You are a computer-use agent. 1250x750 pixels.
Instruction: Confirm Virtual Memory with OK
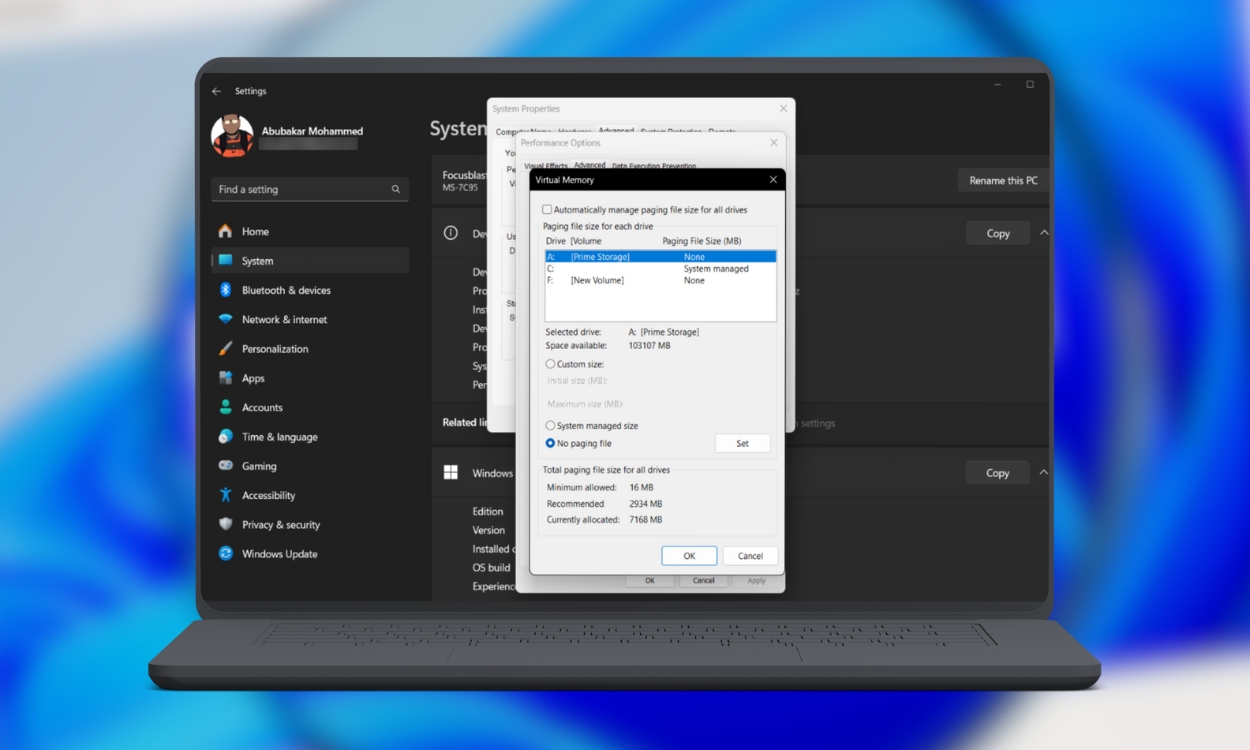(689, 556)
